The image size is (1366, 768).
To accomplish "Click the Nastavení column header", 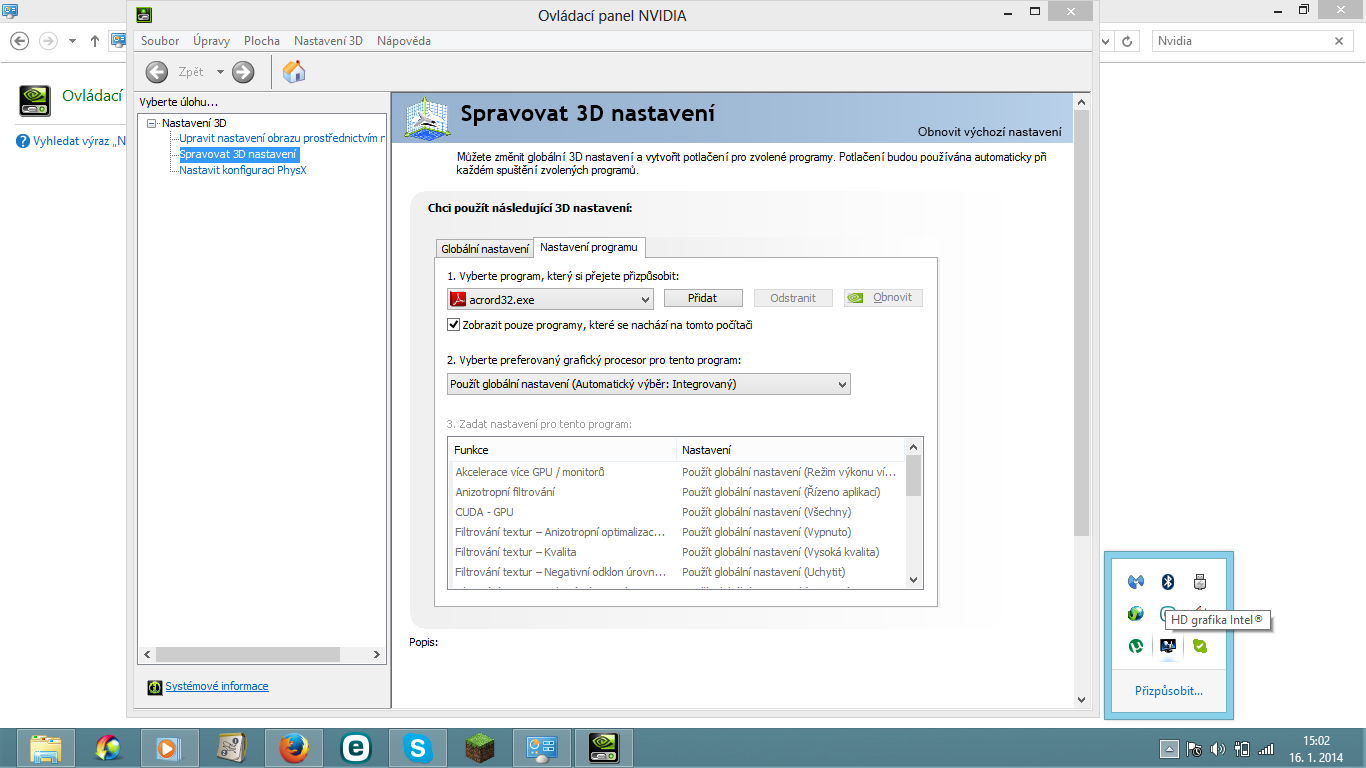I will click(x=790, y=450).
